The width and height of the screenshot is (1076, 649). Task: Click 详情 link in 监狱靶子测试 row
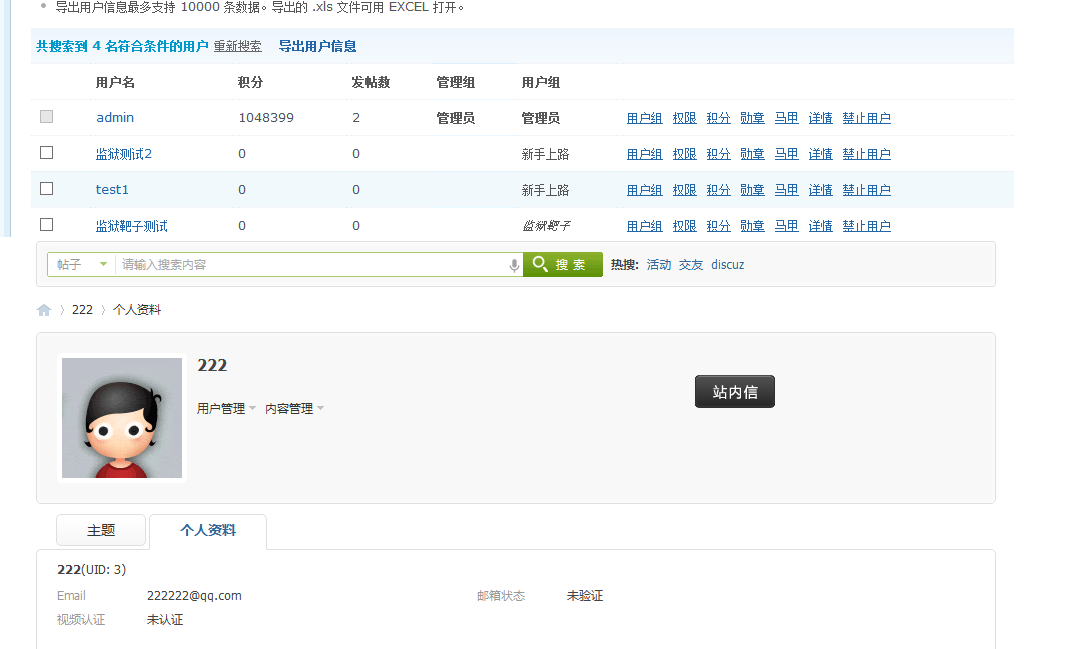coord(820,226)
